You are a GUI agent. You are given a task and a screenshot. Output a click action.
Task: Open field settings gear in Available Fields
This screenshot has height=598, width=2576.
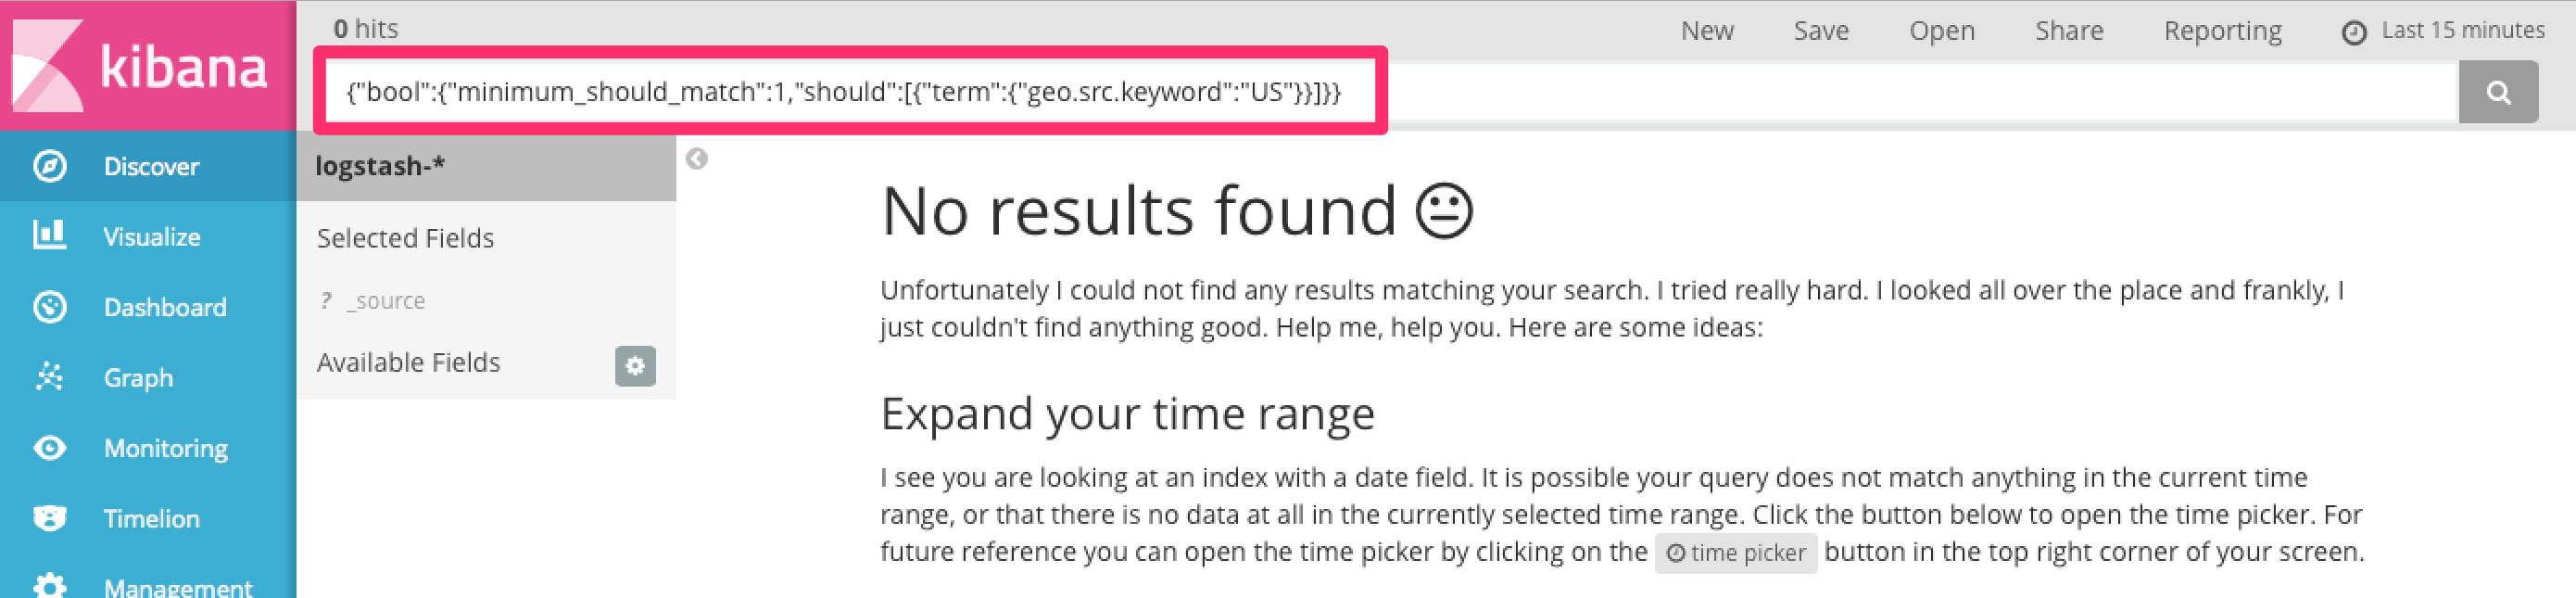(x=635, y=366)
